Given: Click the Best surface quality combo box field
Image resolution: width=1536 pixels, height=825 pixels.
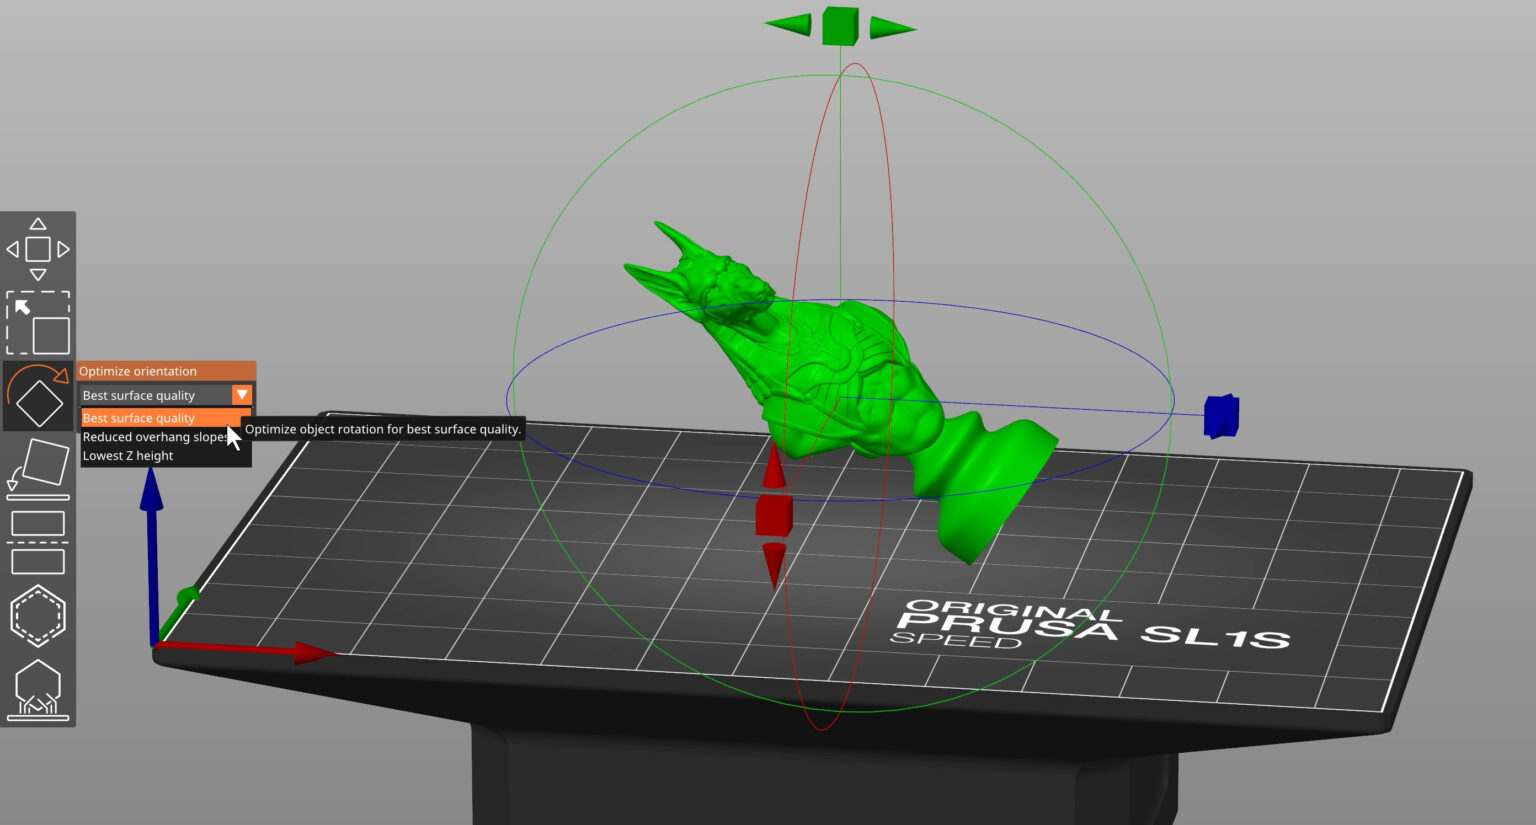Looking at the screenshot, I should point(150,395).
